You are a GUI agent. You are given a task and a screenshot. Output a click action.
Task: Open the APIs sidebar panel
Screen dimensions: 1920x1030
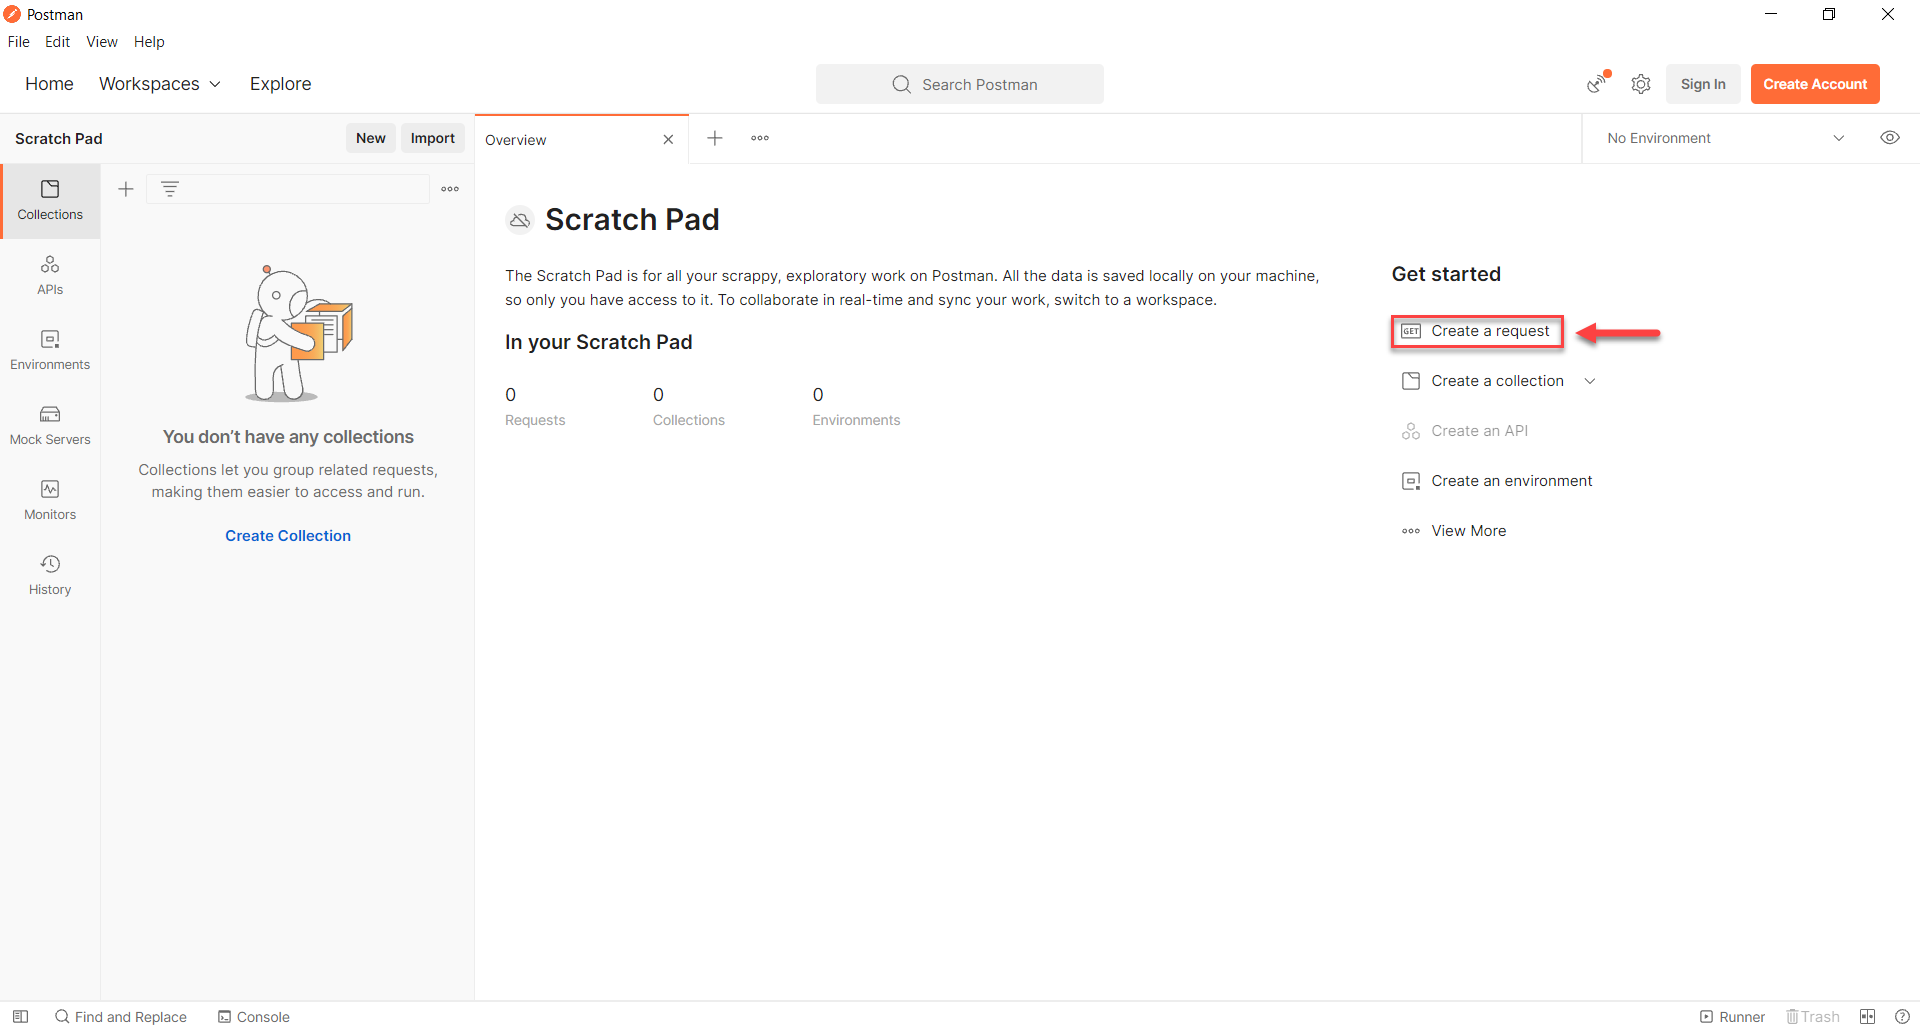(x=50, y=275)
